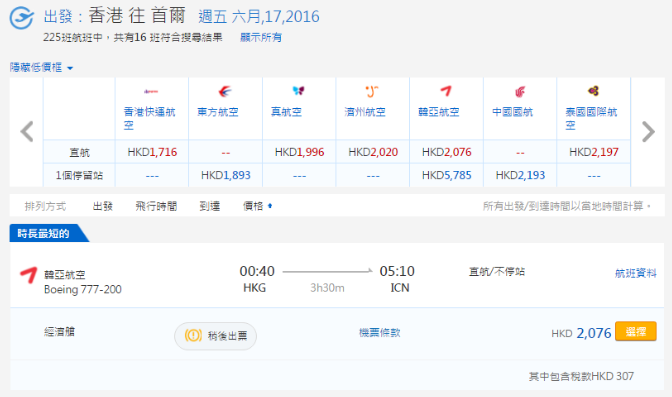Click the arrival time 05:10
The image size is (672, 397).
pyautogui.click(x=397, y=271)
